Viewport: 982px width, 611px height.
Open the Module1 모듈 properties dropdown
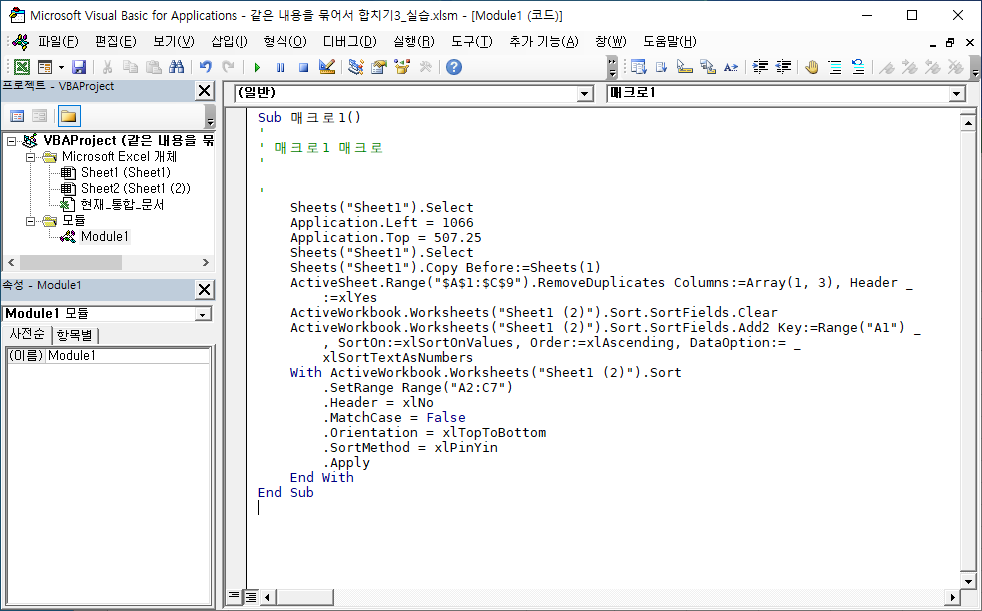point(203,314)
